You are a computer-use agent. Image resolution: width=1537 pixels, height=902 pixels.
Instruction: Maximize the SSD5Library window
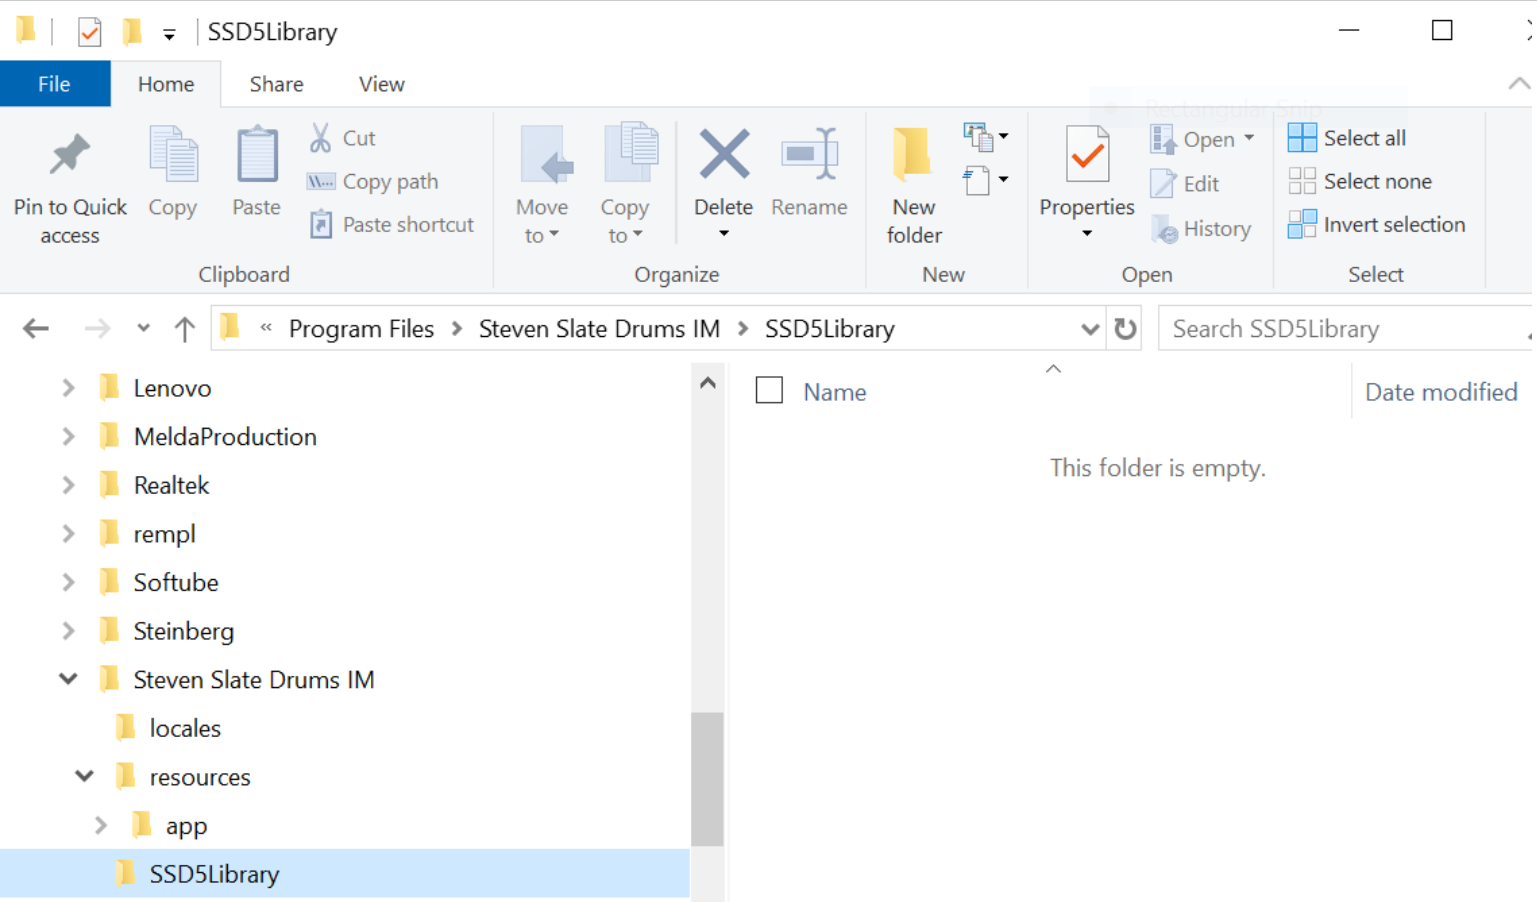pos(1442,31)
